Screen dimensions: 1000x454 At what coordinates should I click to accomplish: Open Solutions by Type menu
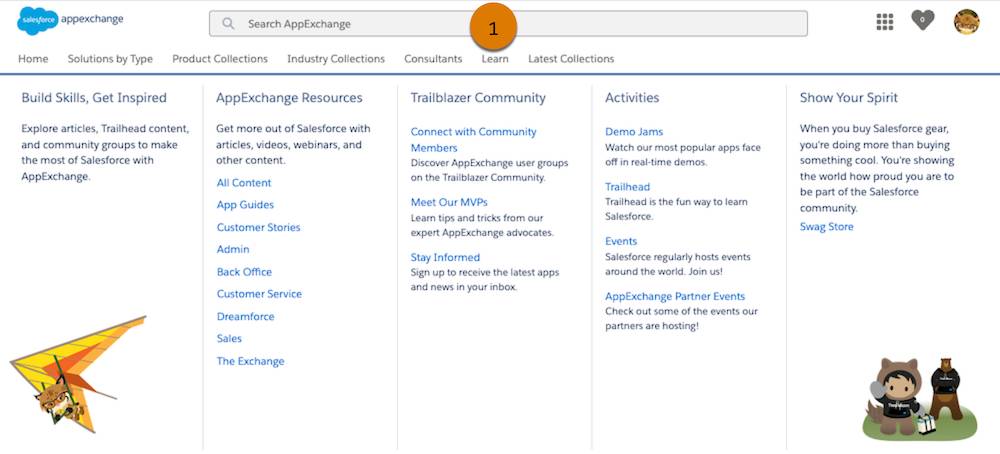[110, 59]
